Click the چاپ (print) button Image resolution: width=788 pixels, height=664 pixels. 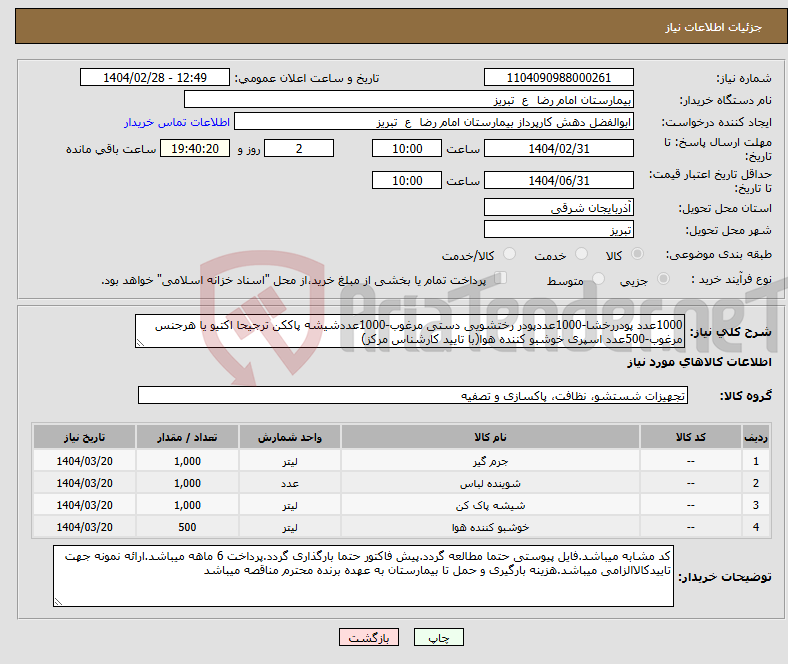438,637
